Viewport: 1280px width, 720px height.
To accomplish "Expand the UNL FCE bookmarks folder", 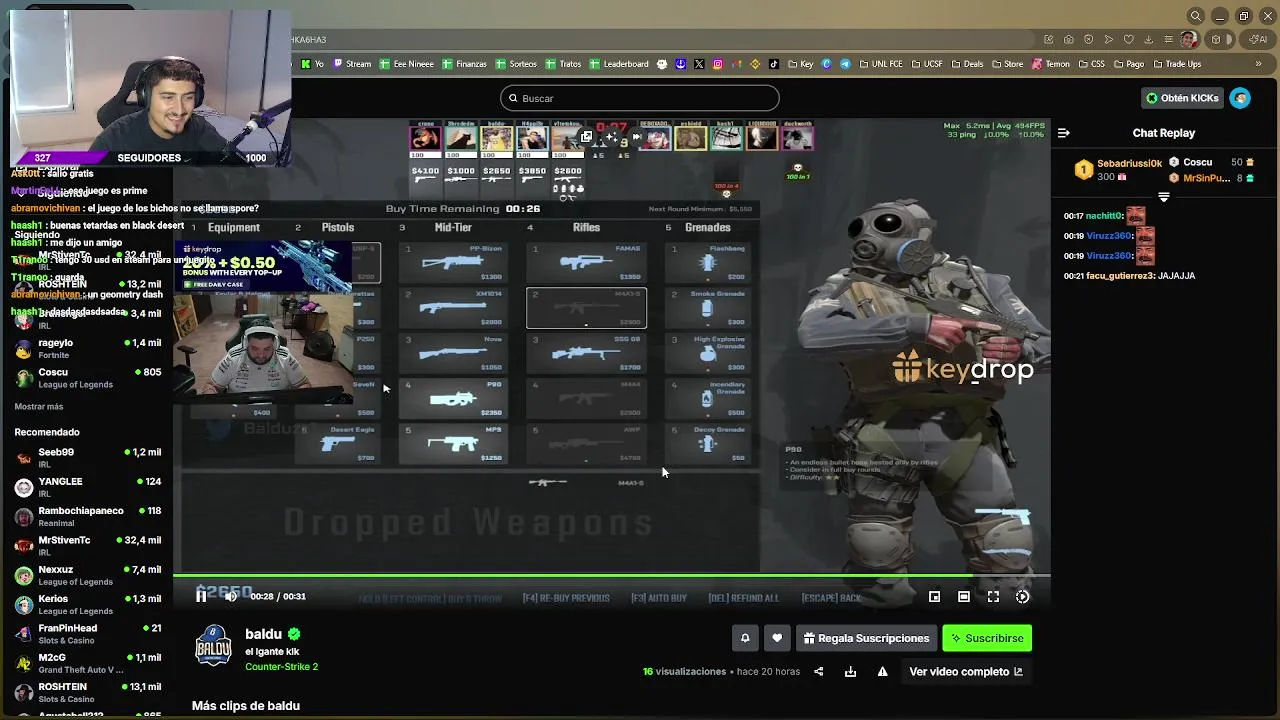I will (879, 64).
